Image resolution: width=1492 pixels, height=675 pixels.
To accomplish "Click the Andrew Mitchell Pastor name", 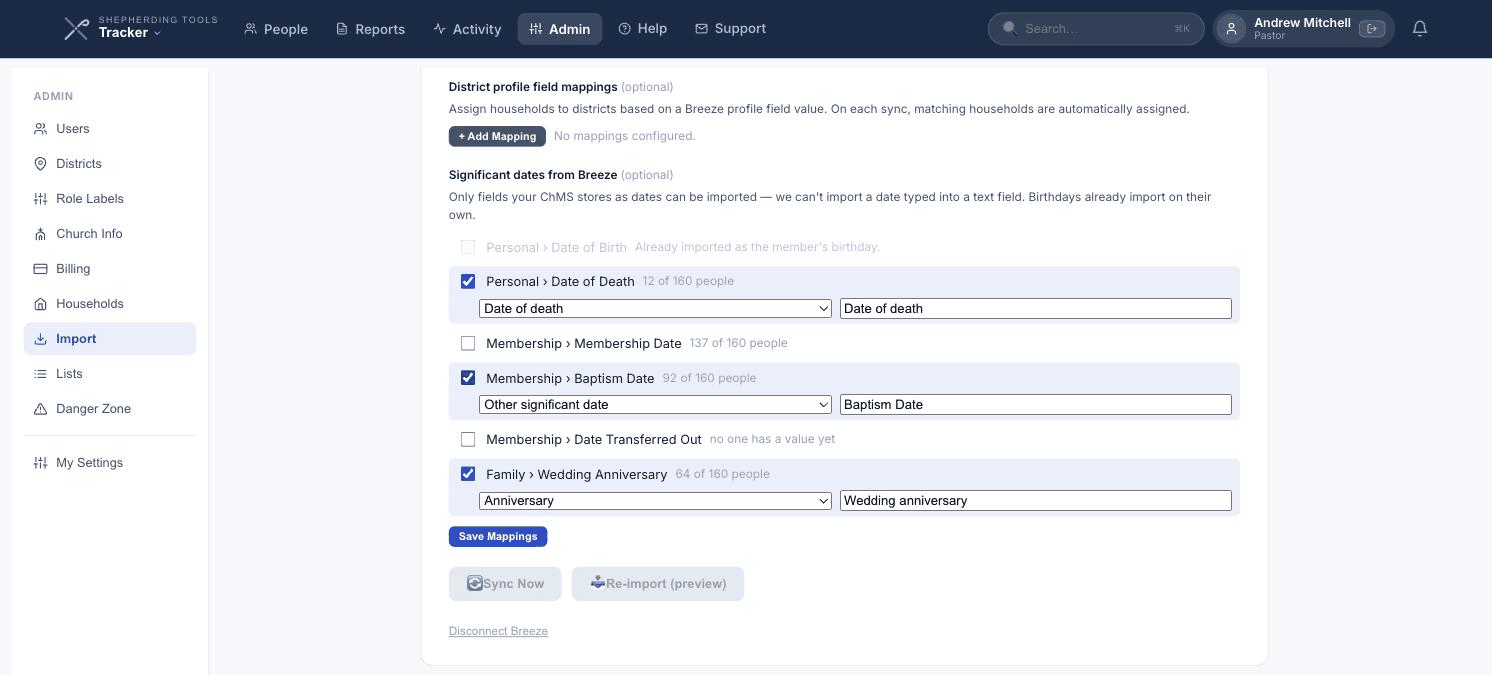I will point(1302,29).
